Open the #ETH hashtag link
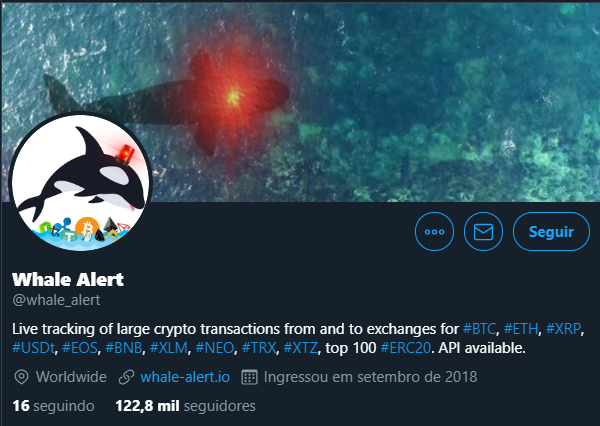Screen dimensions: 600x426 click(x=521, y=329)
